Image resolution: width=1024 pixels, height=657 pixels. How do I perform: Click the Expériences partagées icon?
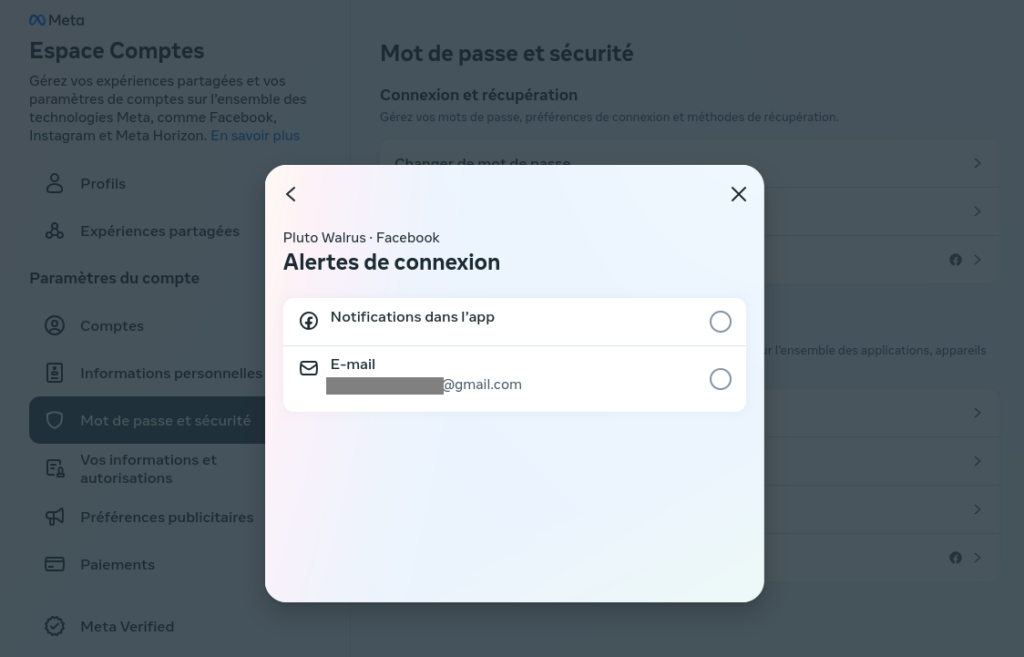coord(54,231)
